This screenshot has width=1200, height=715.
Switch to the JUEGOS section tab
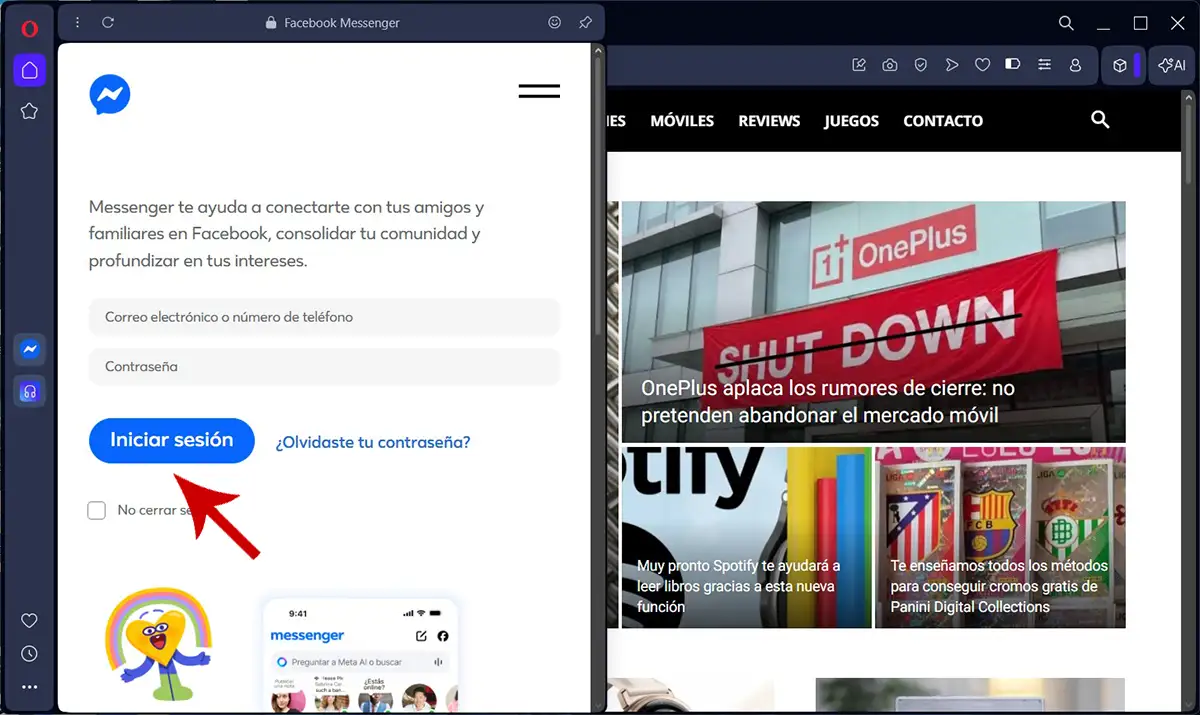click(851, 120)
